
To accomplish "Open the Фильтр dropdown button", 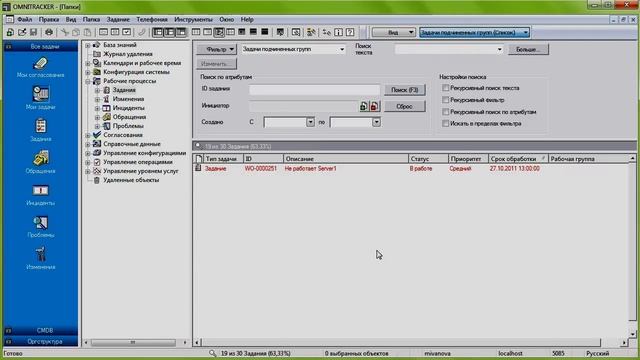I will coord(216,49).
